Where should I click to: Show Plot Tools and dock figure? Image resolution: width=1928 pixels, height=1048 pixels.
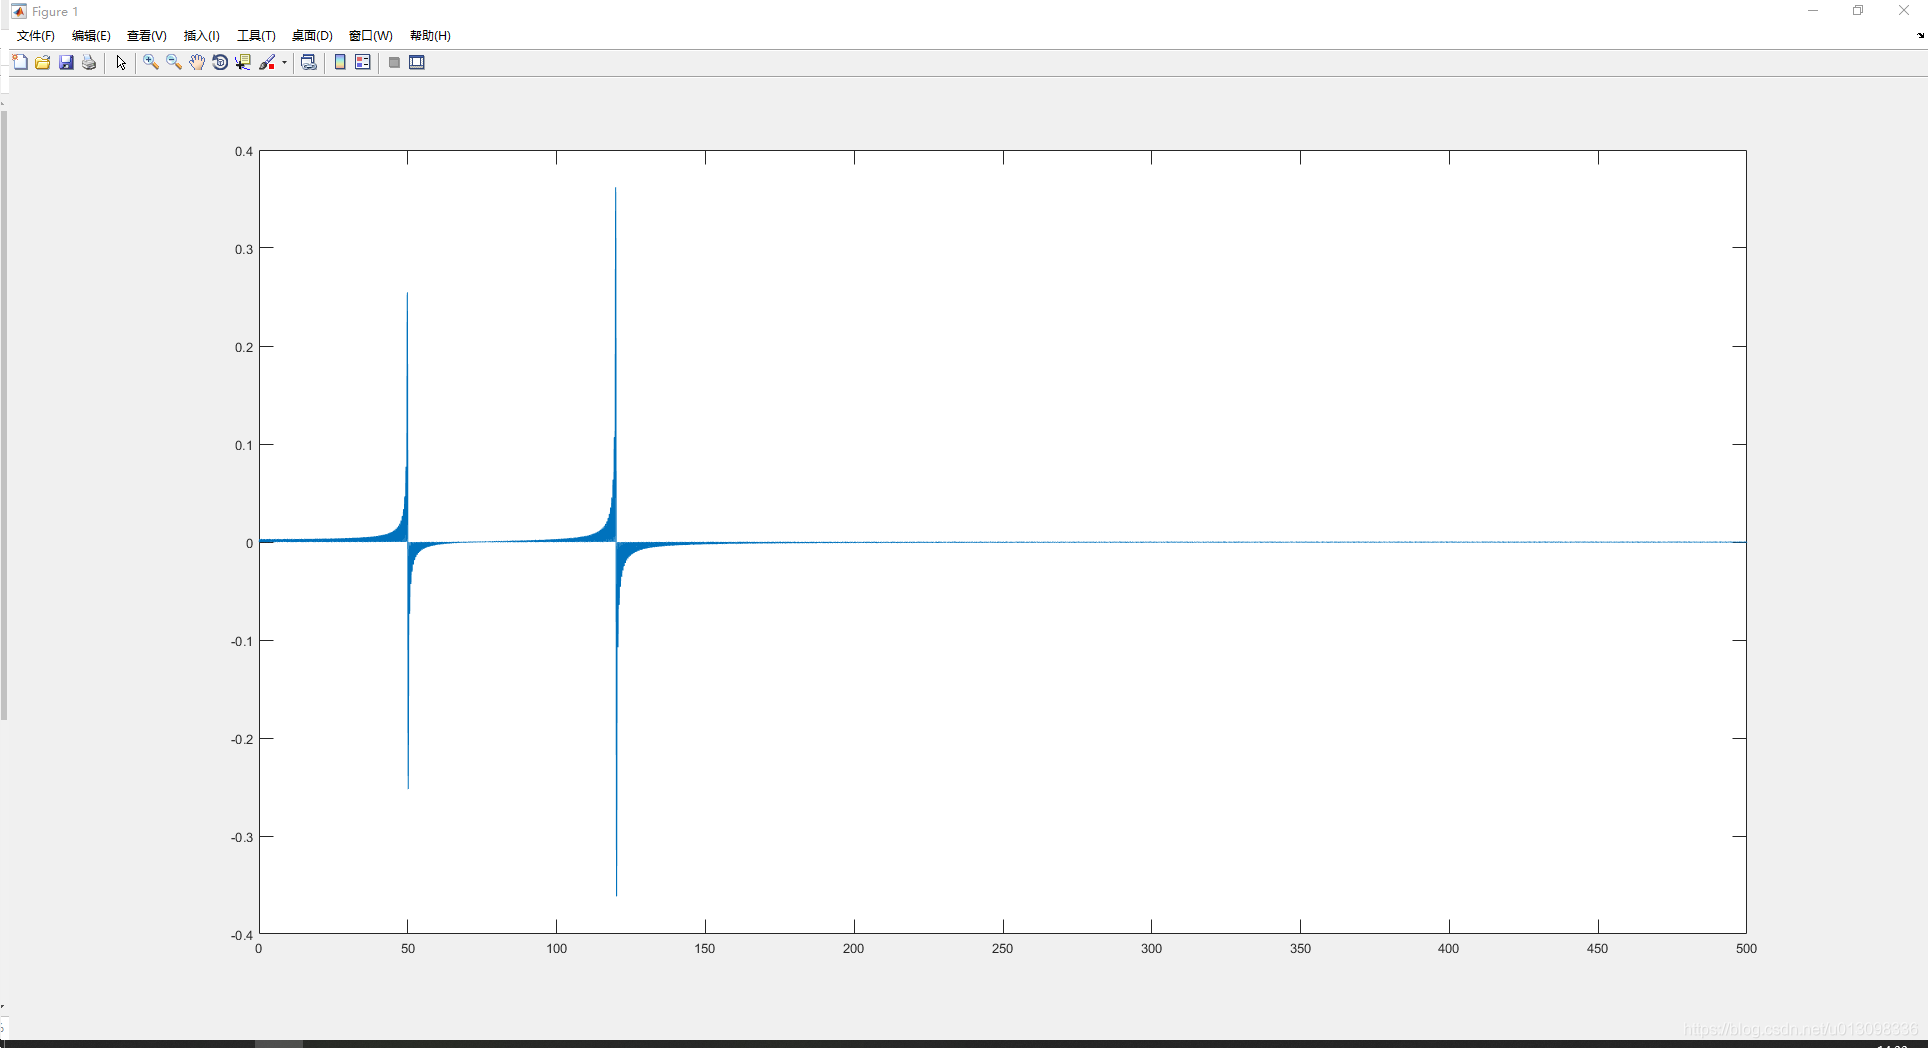[416, 62]
